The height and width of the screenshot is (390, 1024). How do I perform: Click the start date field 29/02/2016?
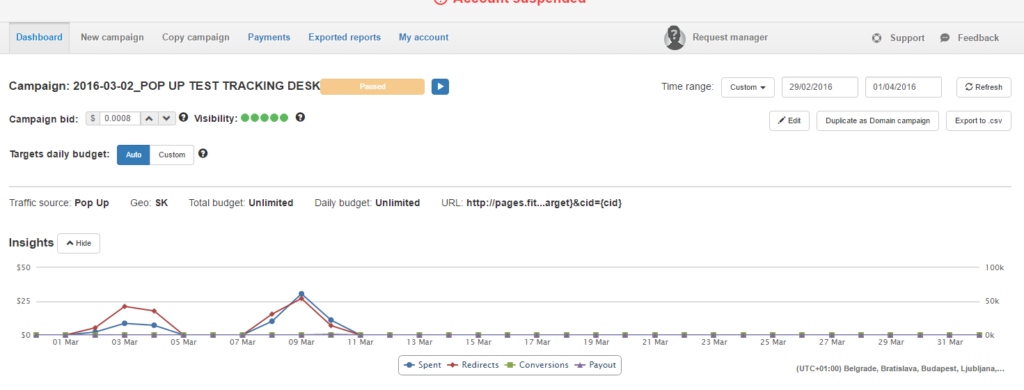820,87
